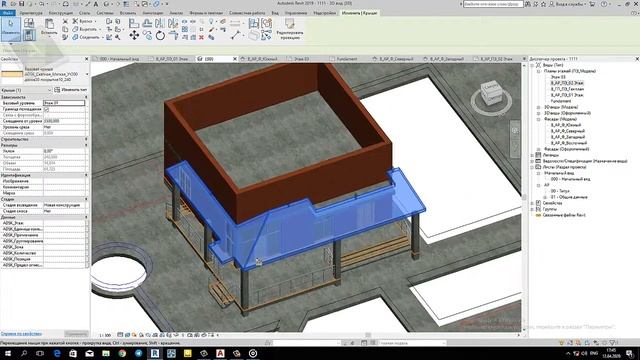Click the Save icon in quick access toolbar
Screen dimensions: 640x360
click(22, 4)
